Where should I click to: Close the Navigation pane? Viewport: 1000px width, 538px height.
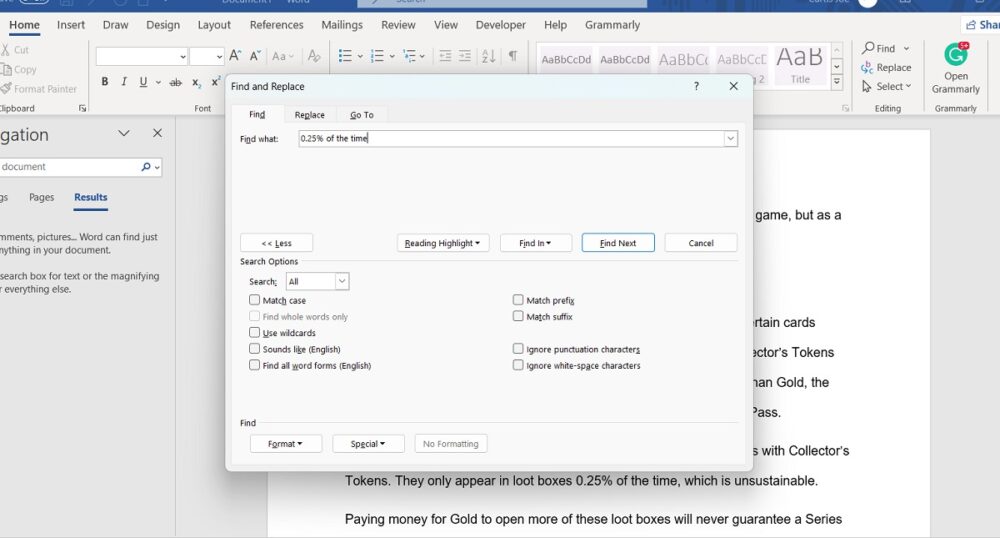click(157, 134)
